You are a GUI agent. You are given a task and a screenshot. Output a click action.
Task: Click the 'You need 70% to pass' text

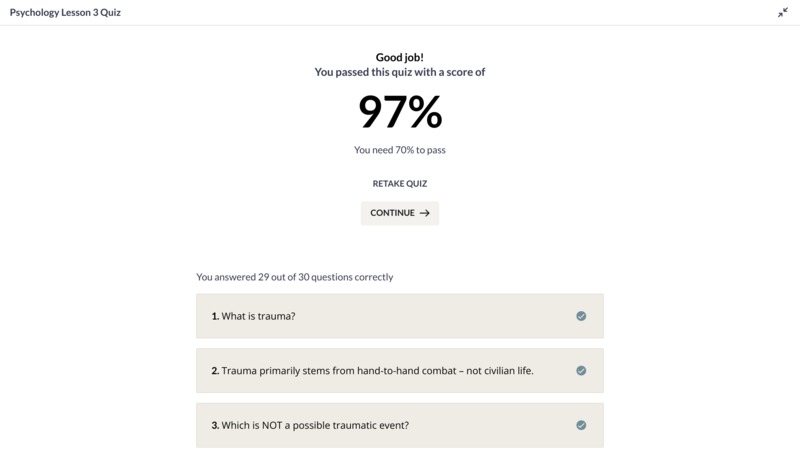tap(399, 150)
